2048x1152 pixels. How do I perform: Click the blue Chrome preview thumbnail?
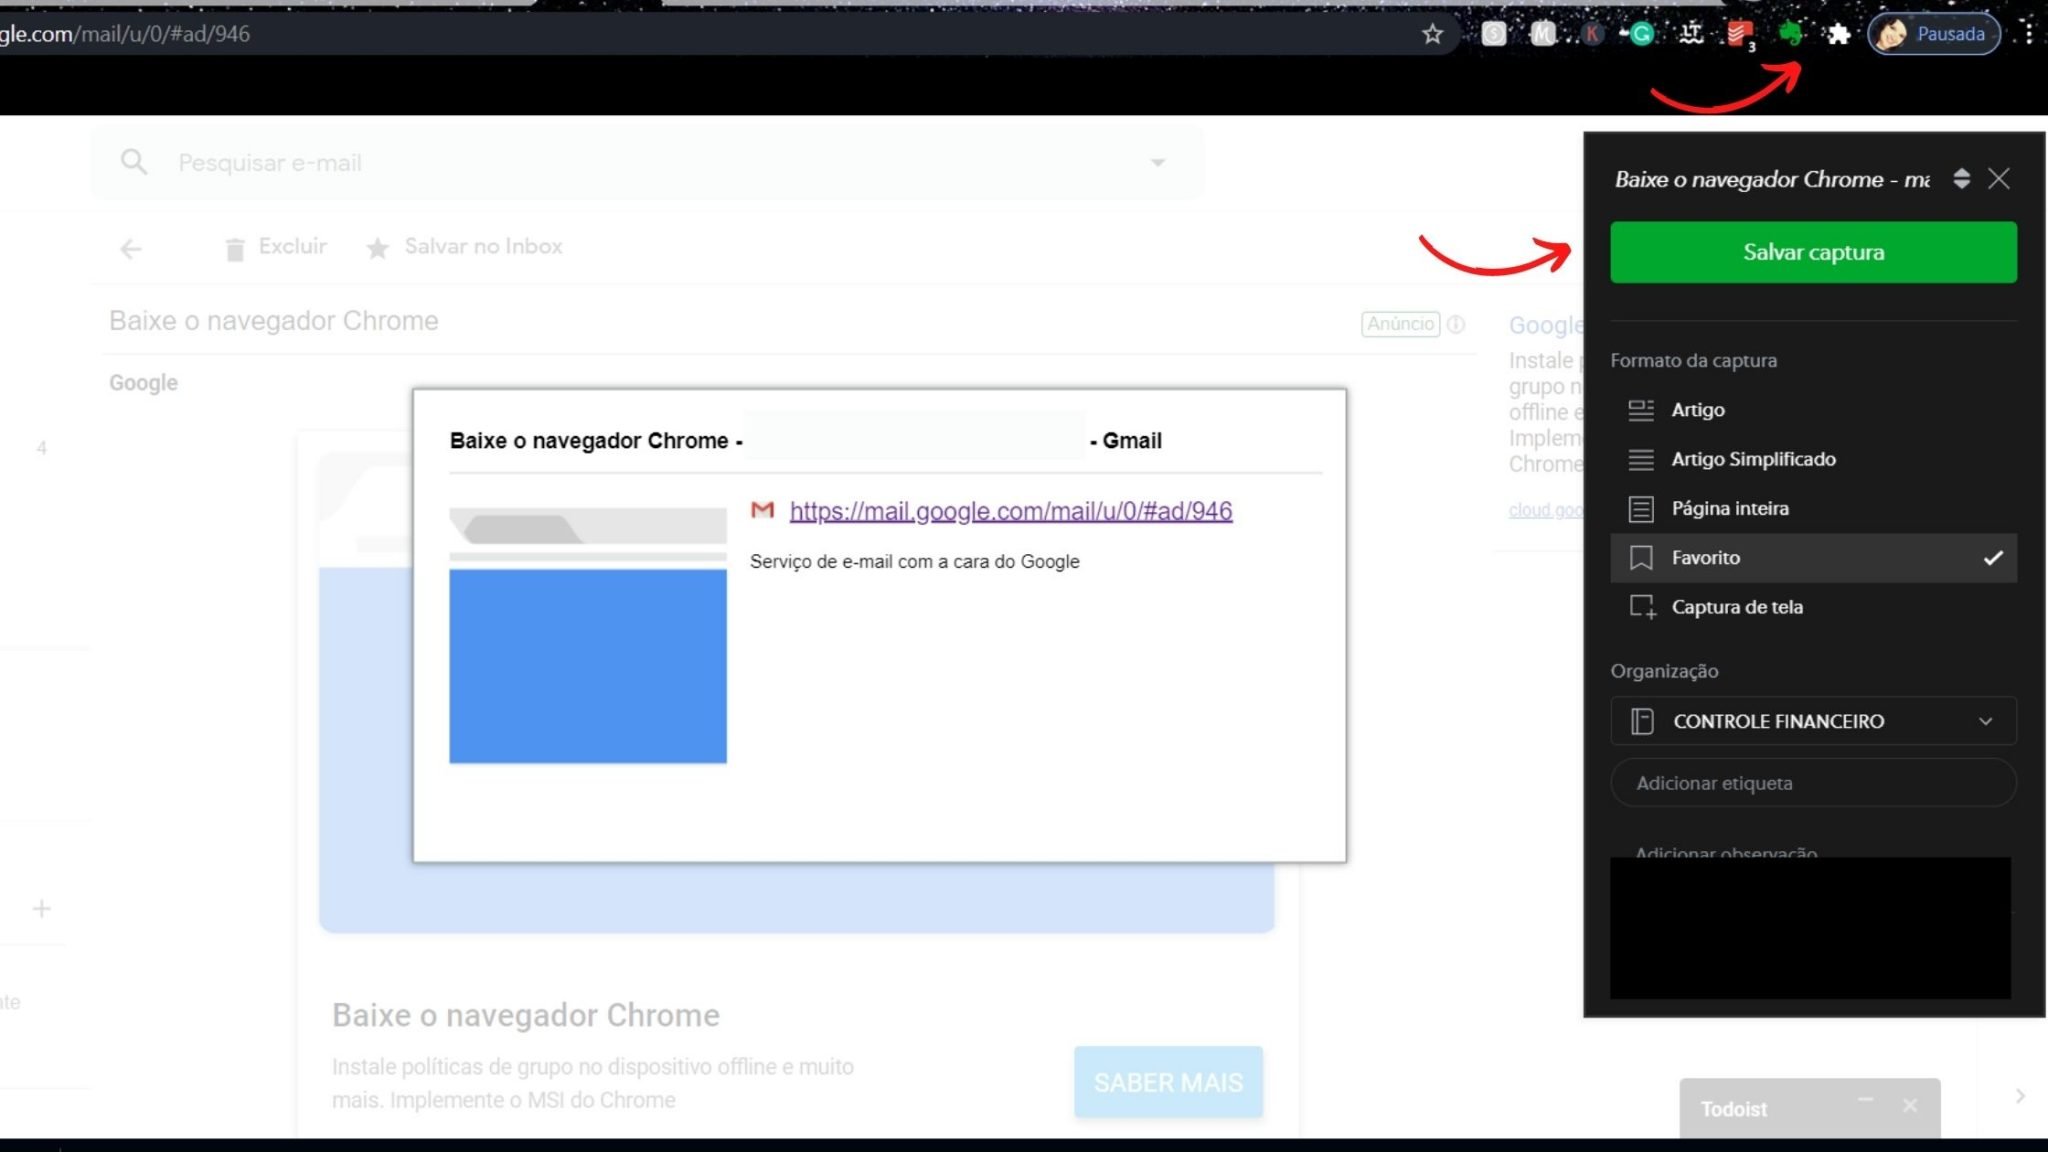pyautogui.click(x=588, y=636)
